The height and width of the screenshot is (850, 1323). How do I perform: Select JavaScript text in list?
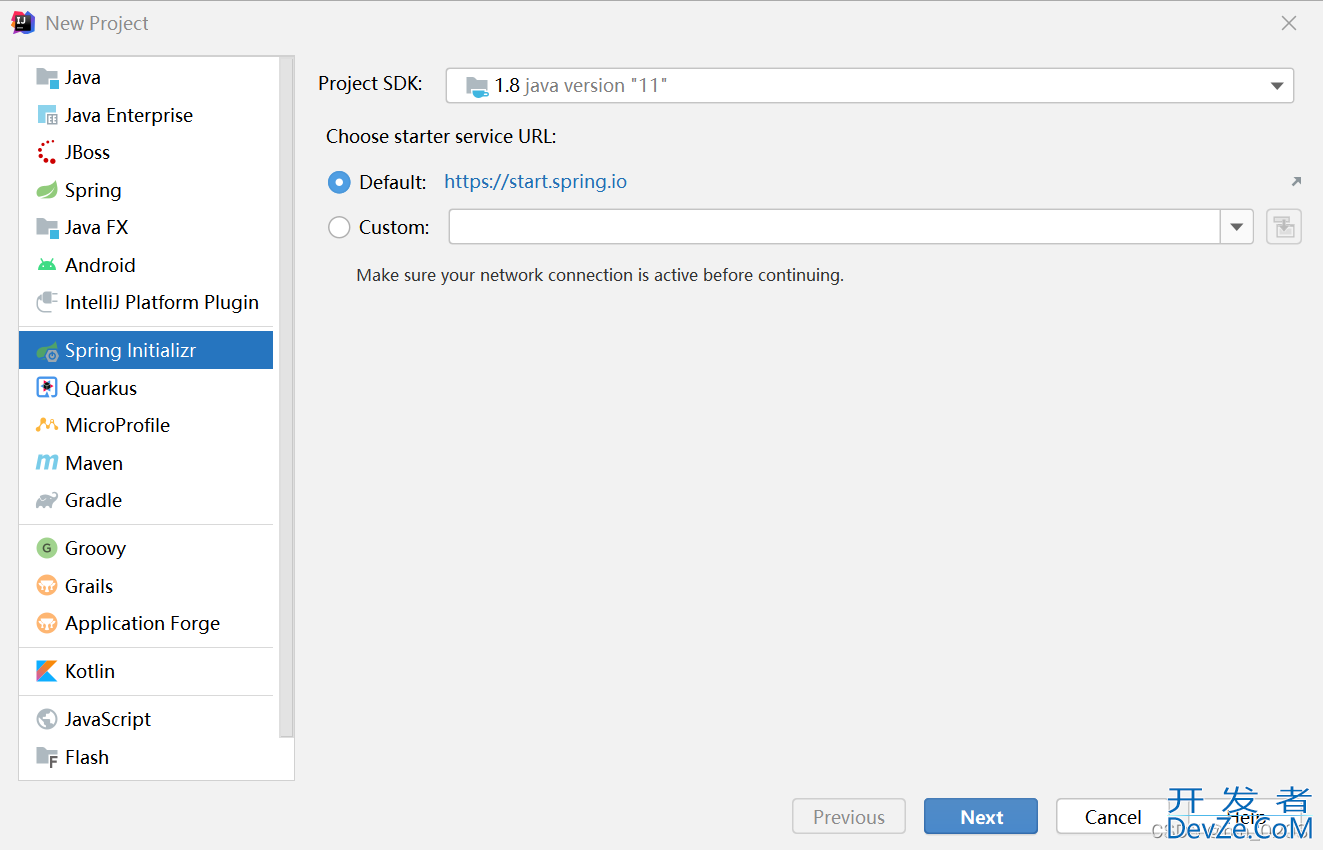pyautogui.click(x=108, y=719)
